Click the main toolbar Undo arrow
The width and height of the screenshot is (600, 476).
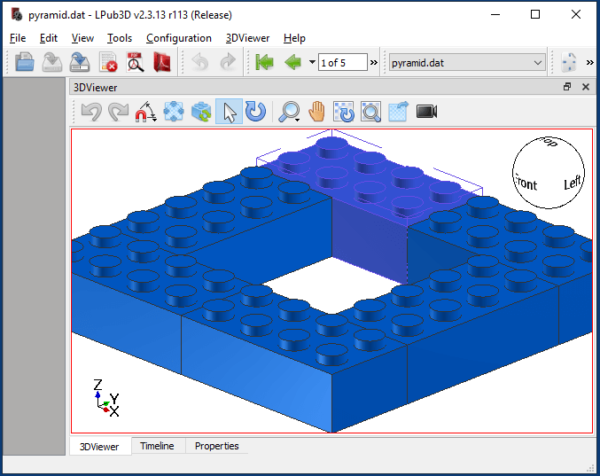pyautogui.click(x=200, y=62)
